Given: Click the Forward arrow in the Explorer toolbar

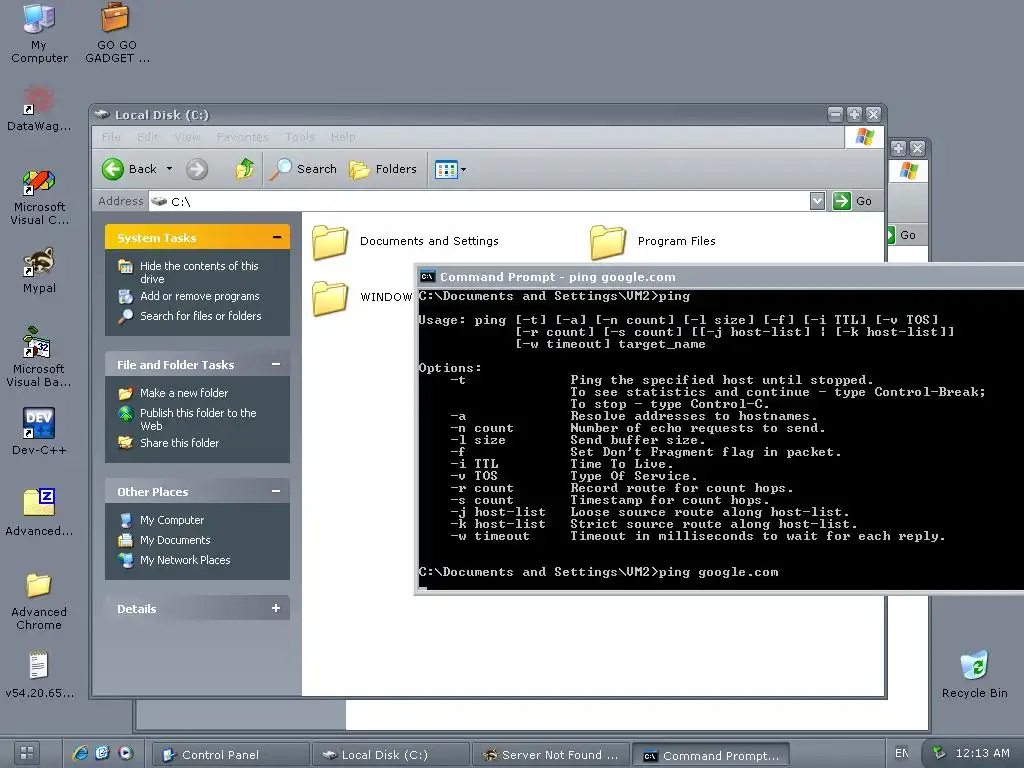Looking at the screenshot, I should click(197, 169).
